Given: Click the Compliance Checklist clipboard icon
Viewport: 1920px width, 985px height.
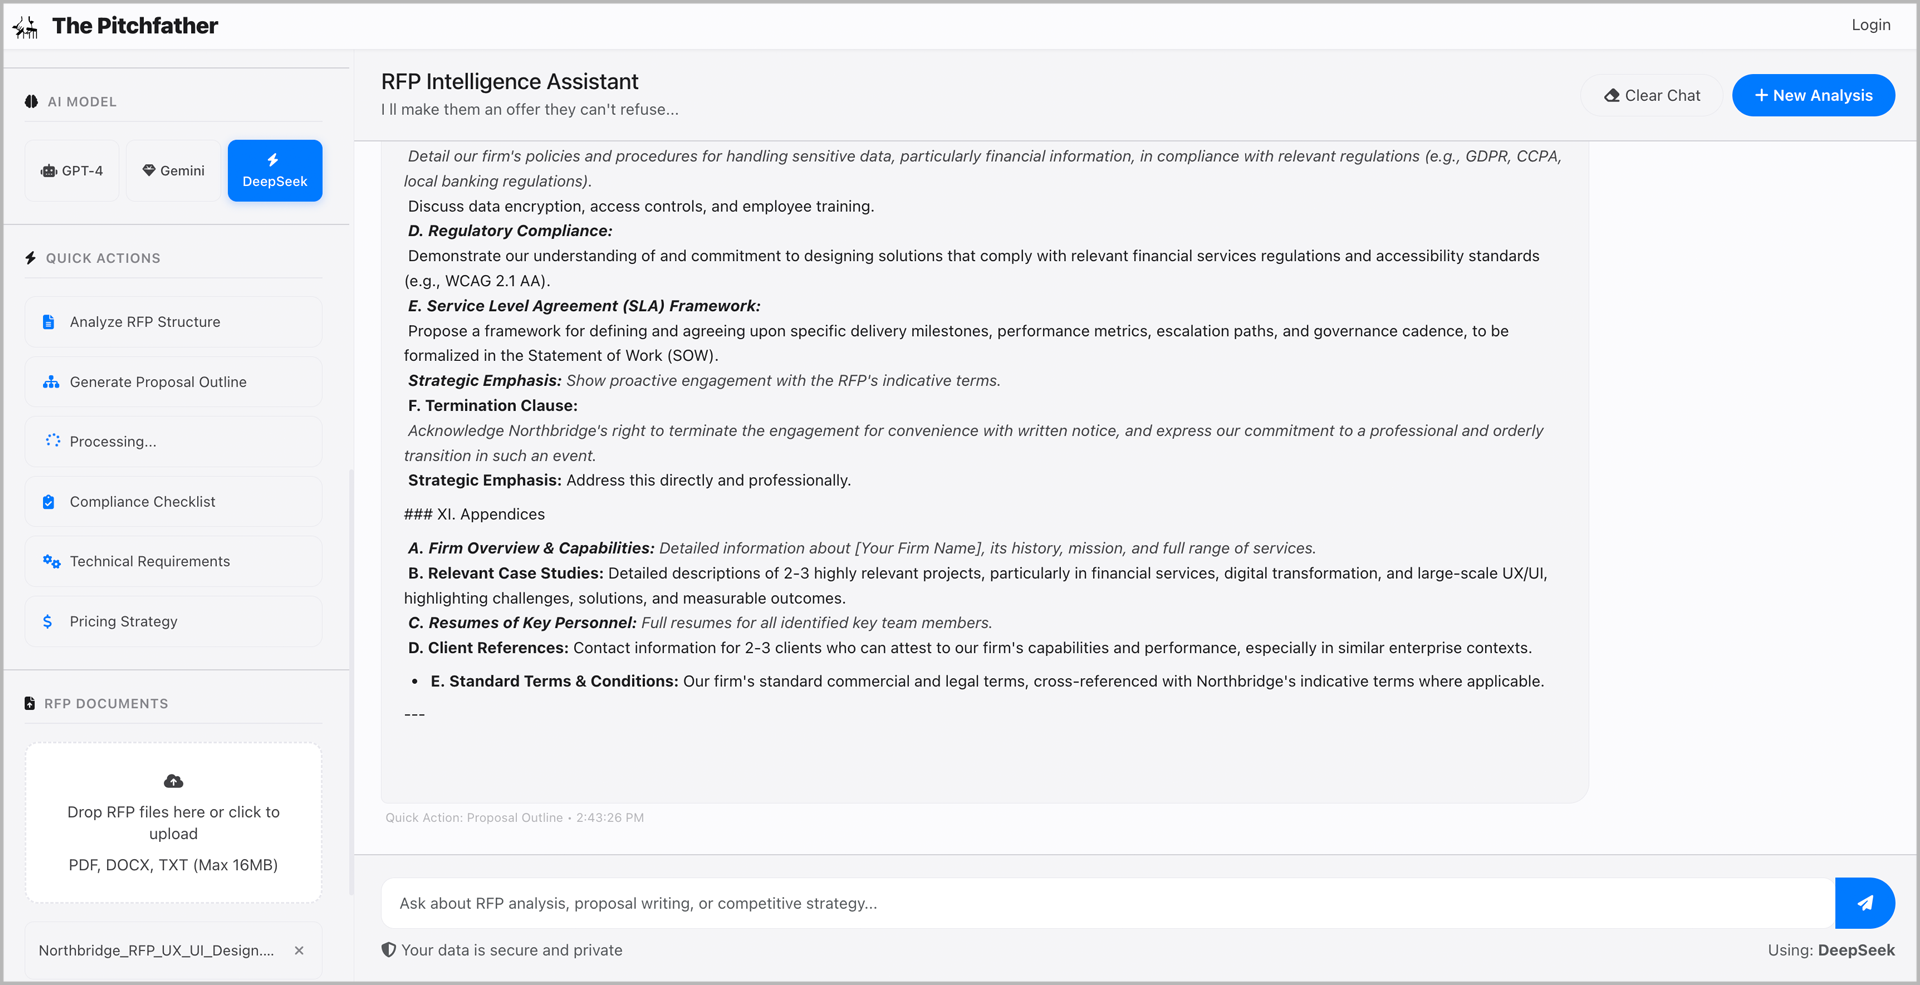Looking at the screenshot, I should click(x=48, y=502).
